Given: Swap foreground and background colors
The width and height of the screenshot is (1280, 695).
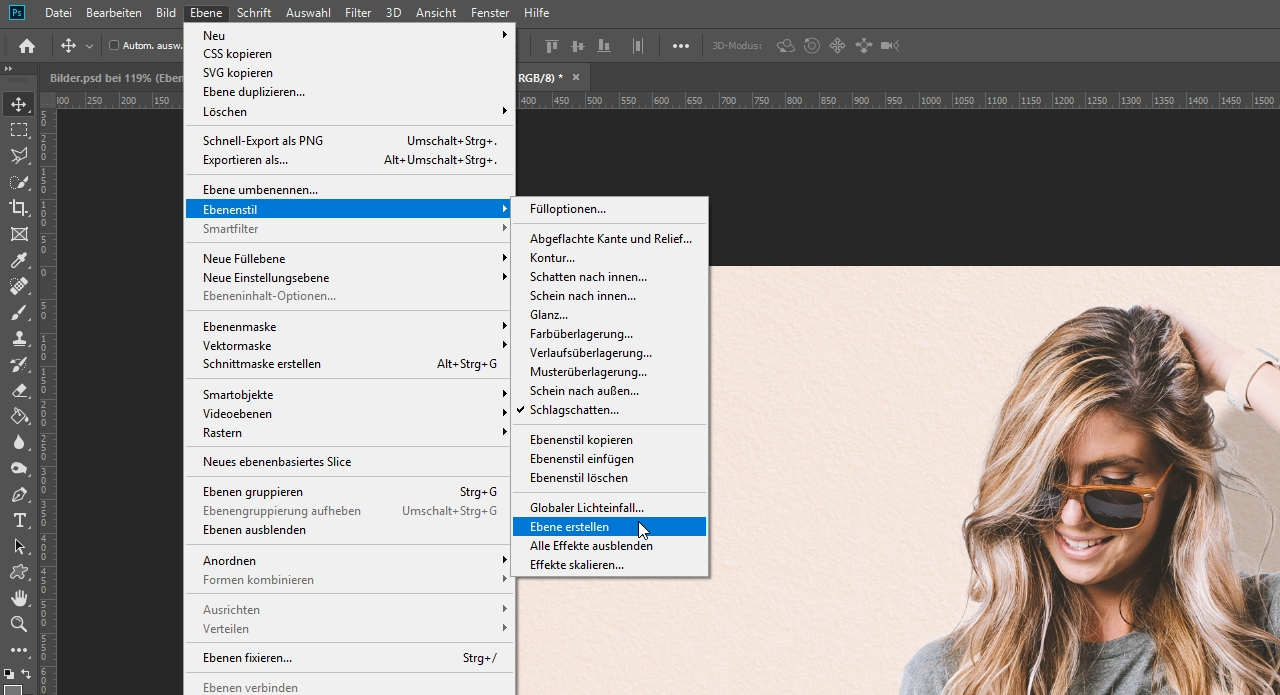Looking at the screenshot, I should [26, 674].
